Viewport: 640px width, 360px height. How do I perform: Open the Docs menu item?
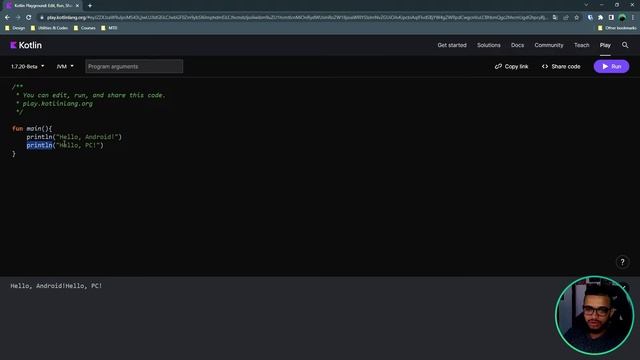point(517,45)
